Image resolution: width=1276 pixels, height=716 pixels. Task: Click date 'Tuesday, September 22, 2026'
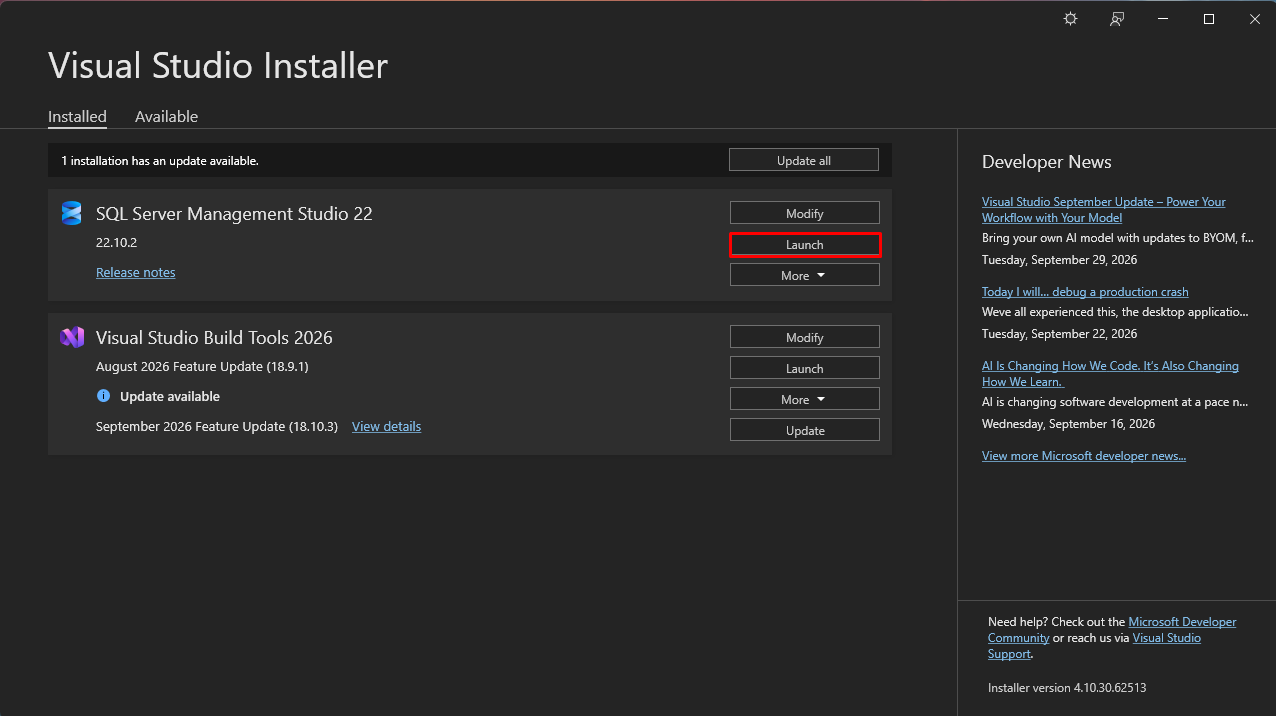1059,333
